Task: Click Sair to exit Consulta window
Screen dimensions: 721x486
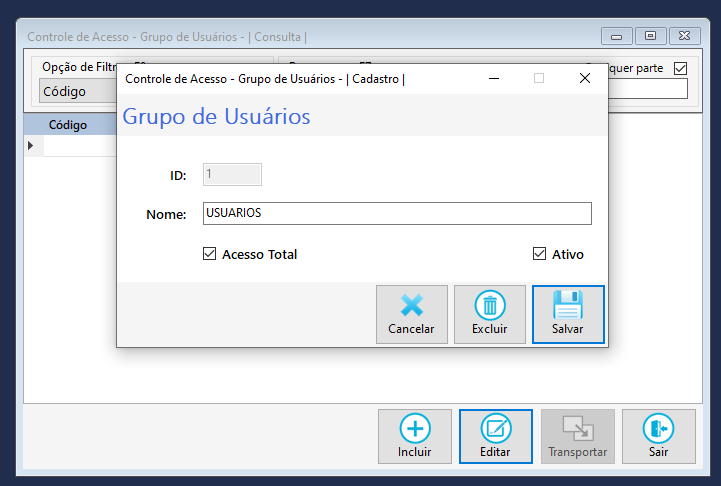Action: (x=658, y=436)
